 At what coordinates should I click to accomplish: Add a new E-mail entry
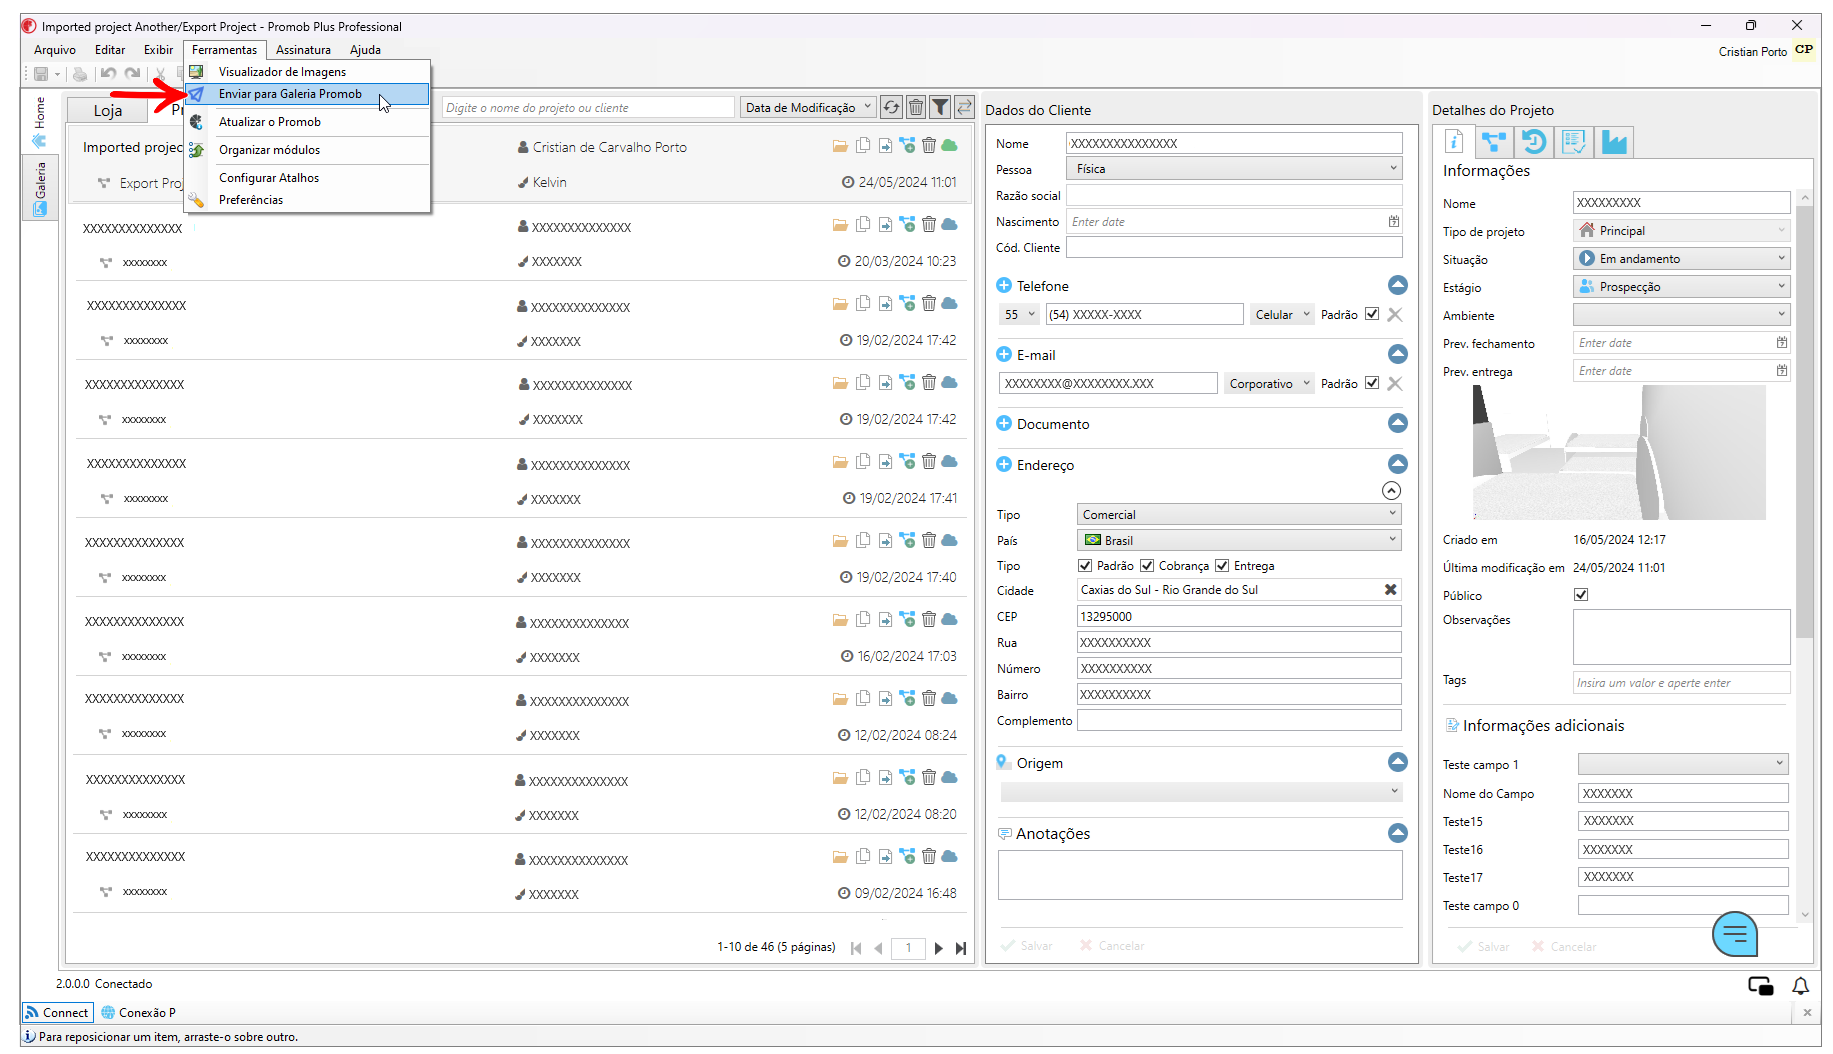click(1004, 355)
